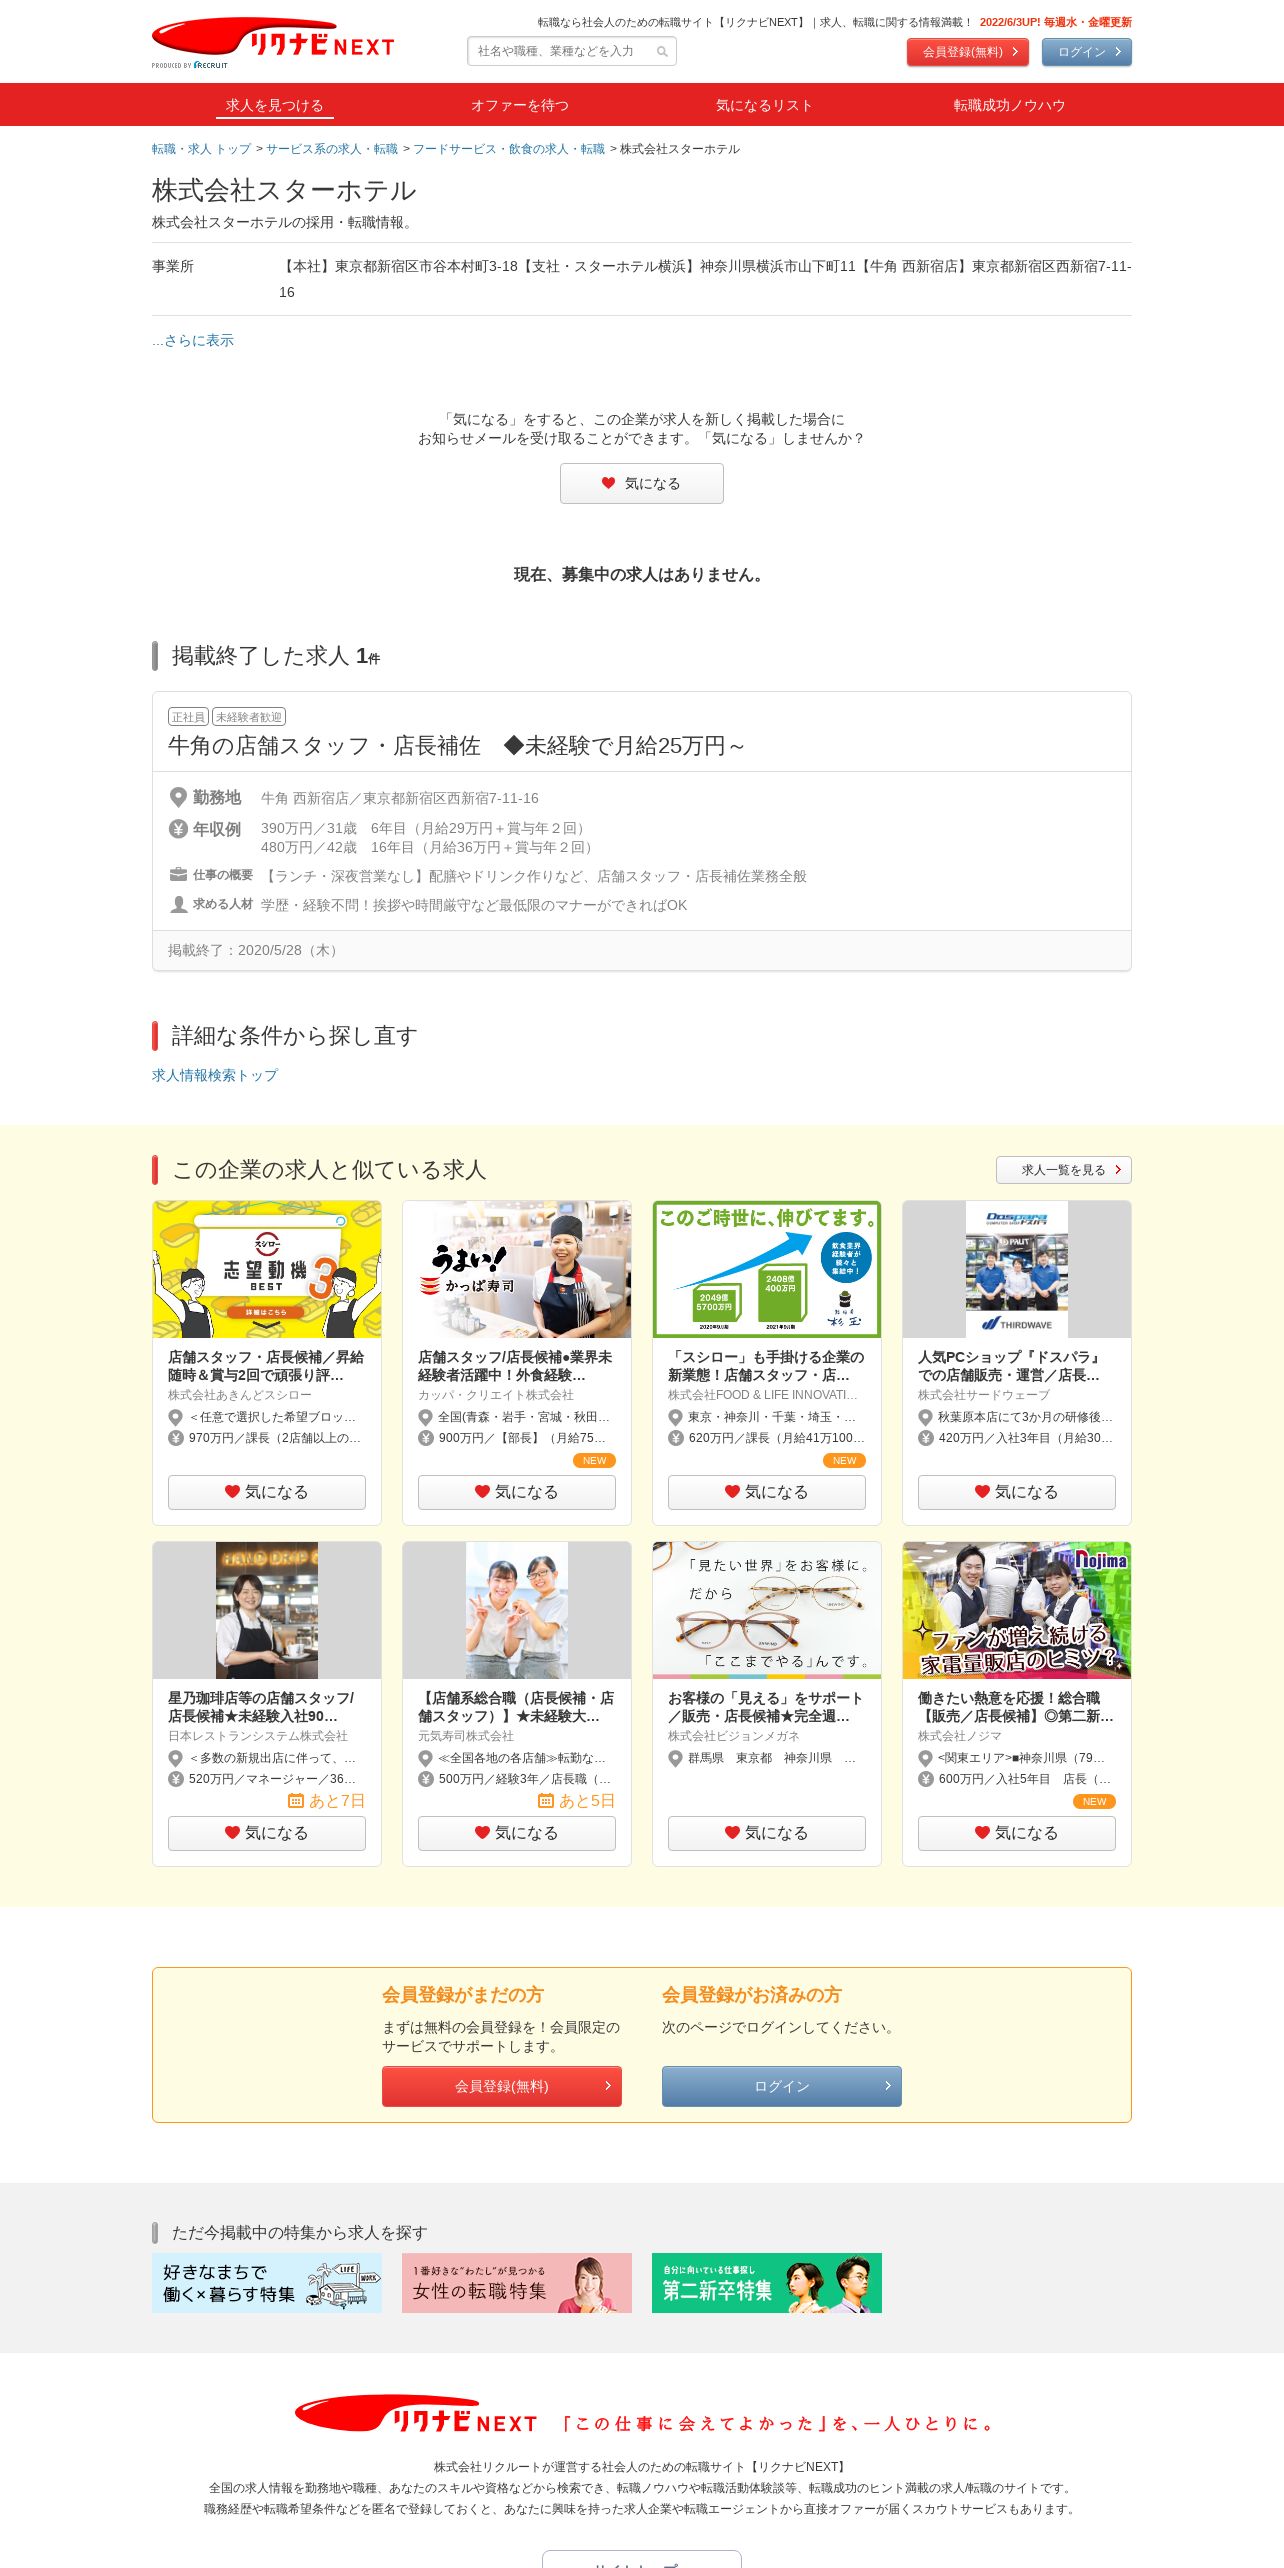Open the かっぱ寿司 job thumbnail
The height and width of the screenshot is (2568, 1284).
coord(517,1269)
